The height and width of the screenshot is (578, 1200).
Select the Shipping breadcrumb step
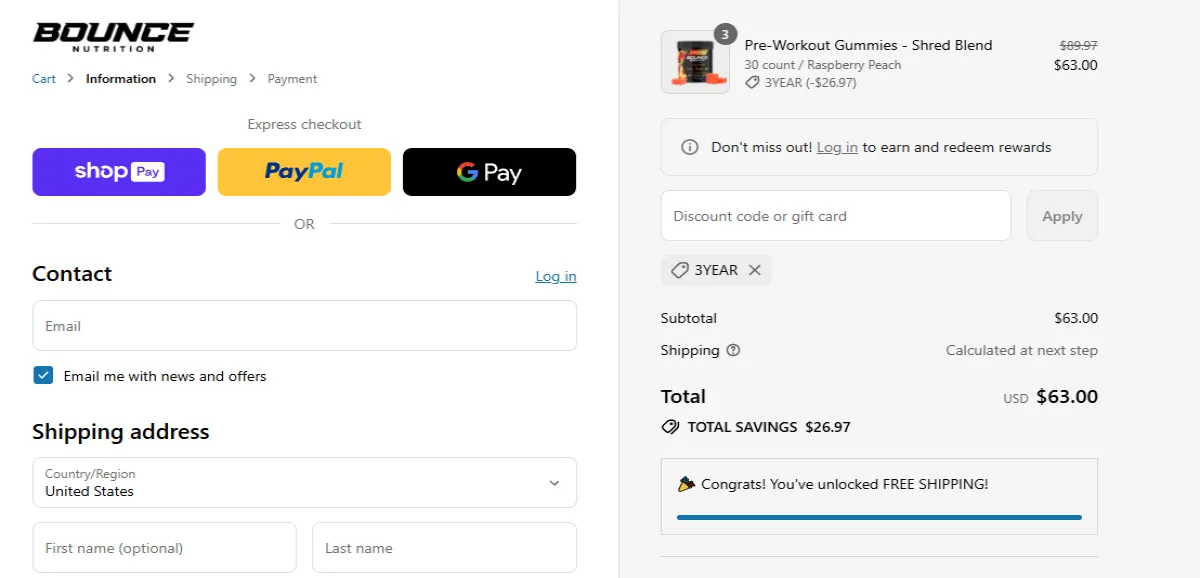(211, 78)
